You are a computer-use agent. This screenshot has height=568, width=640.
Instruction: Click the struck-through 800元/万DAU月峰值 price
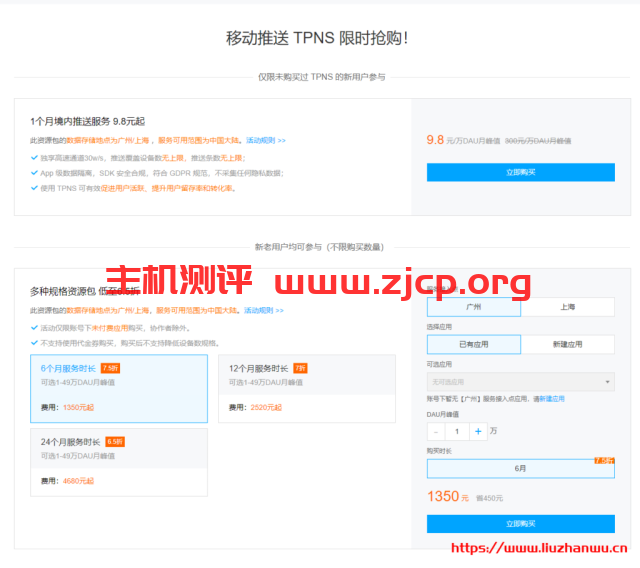[538, 141]
